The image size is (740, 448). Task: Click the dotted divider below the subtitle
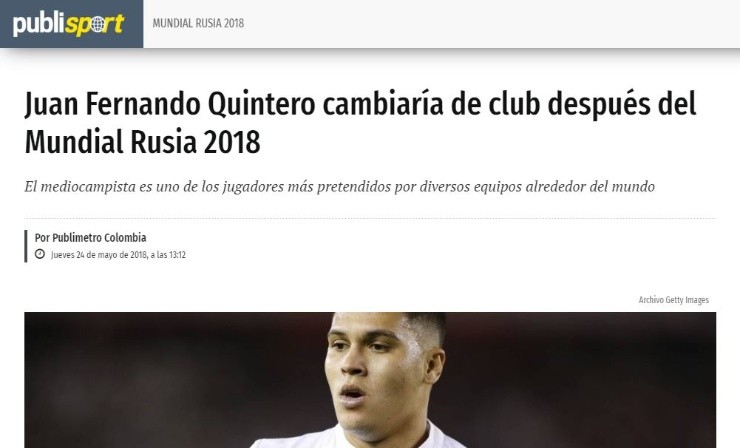[x=370, y=219]
